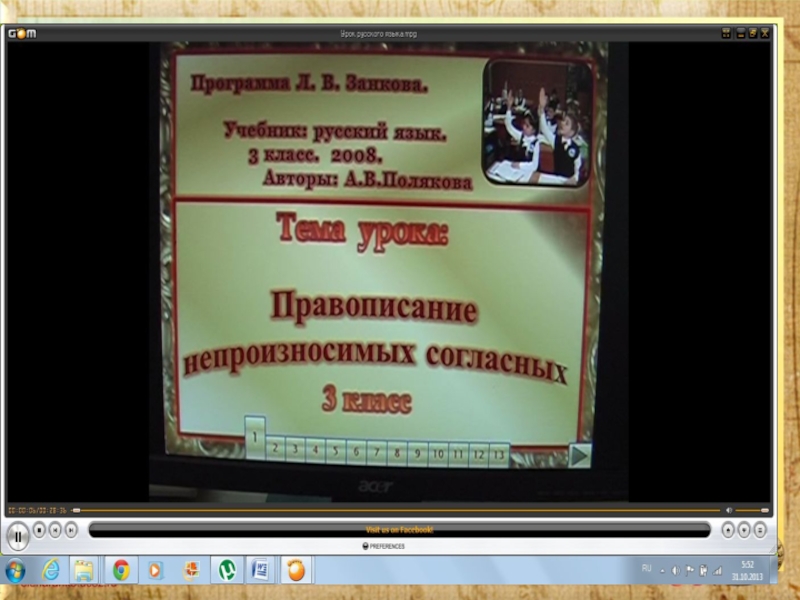Click the open file eject button
This screenshot has height=600, width=800.
[728, 531]
